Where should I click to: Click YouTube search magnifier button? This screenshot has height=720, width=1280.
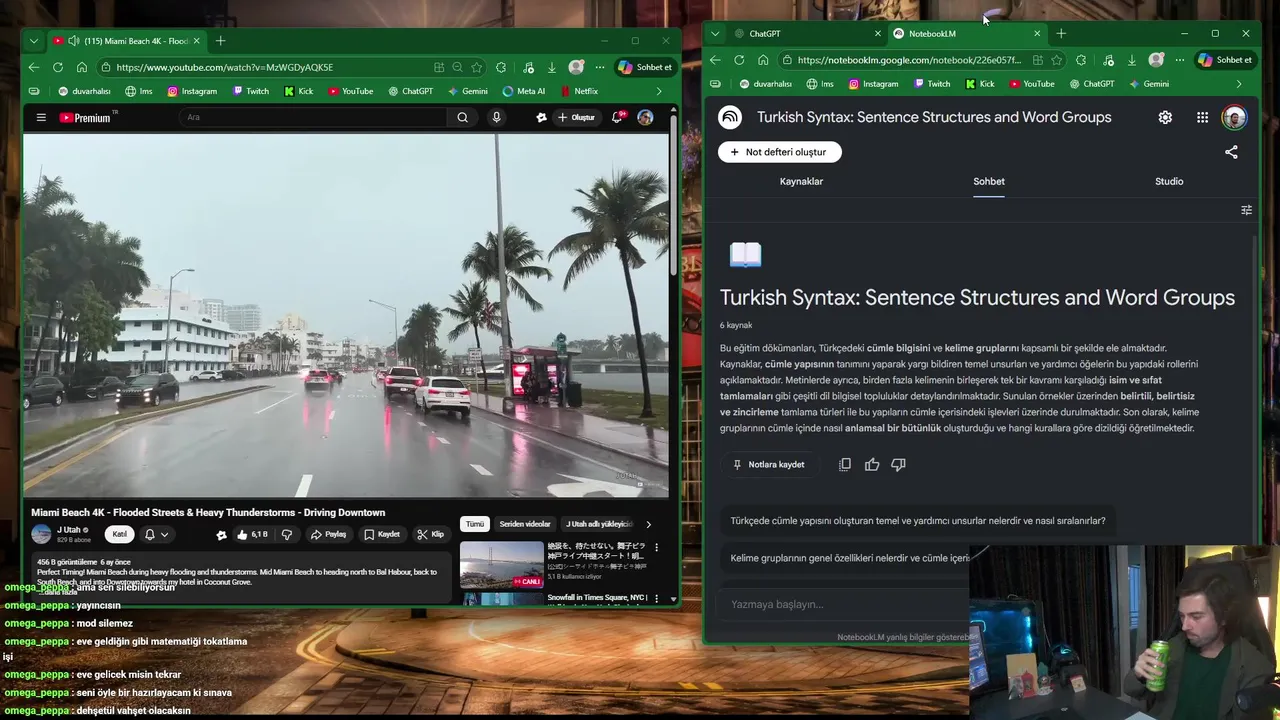pos(462,117)
